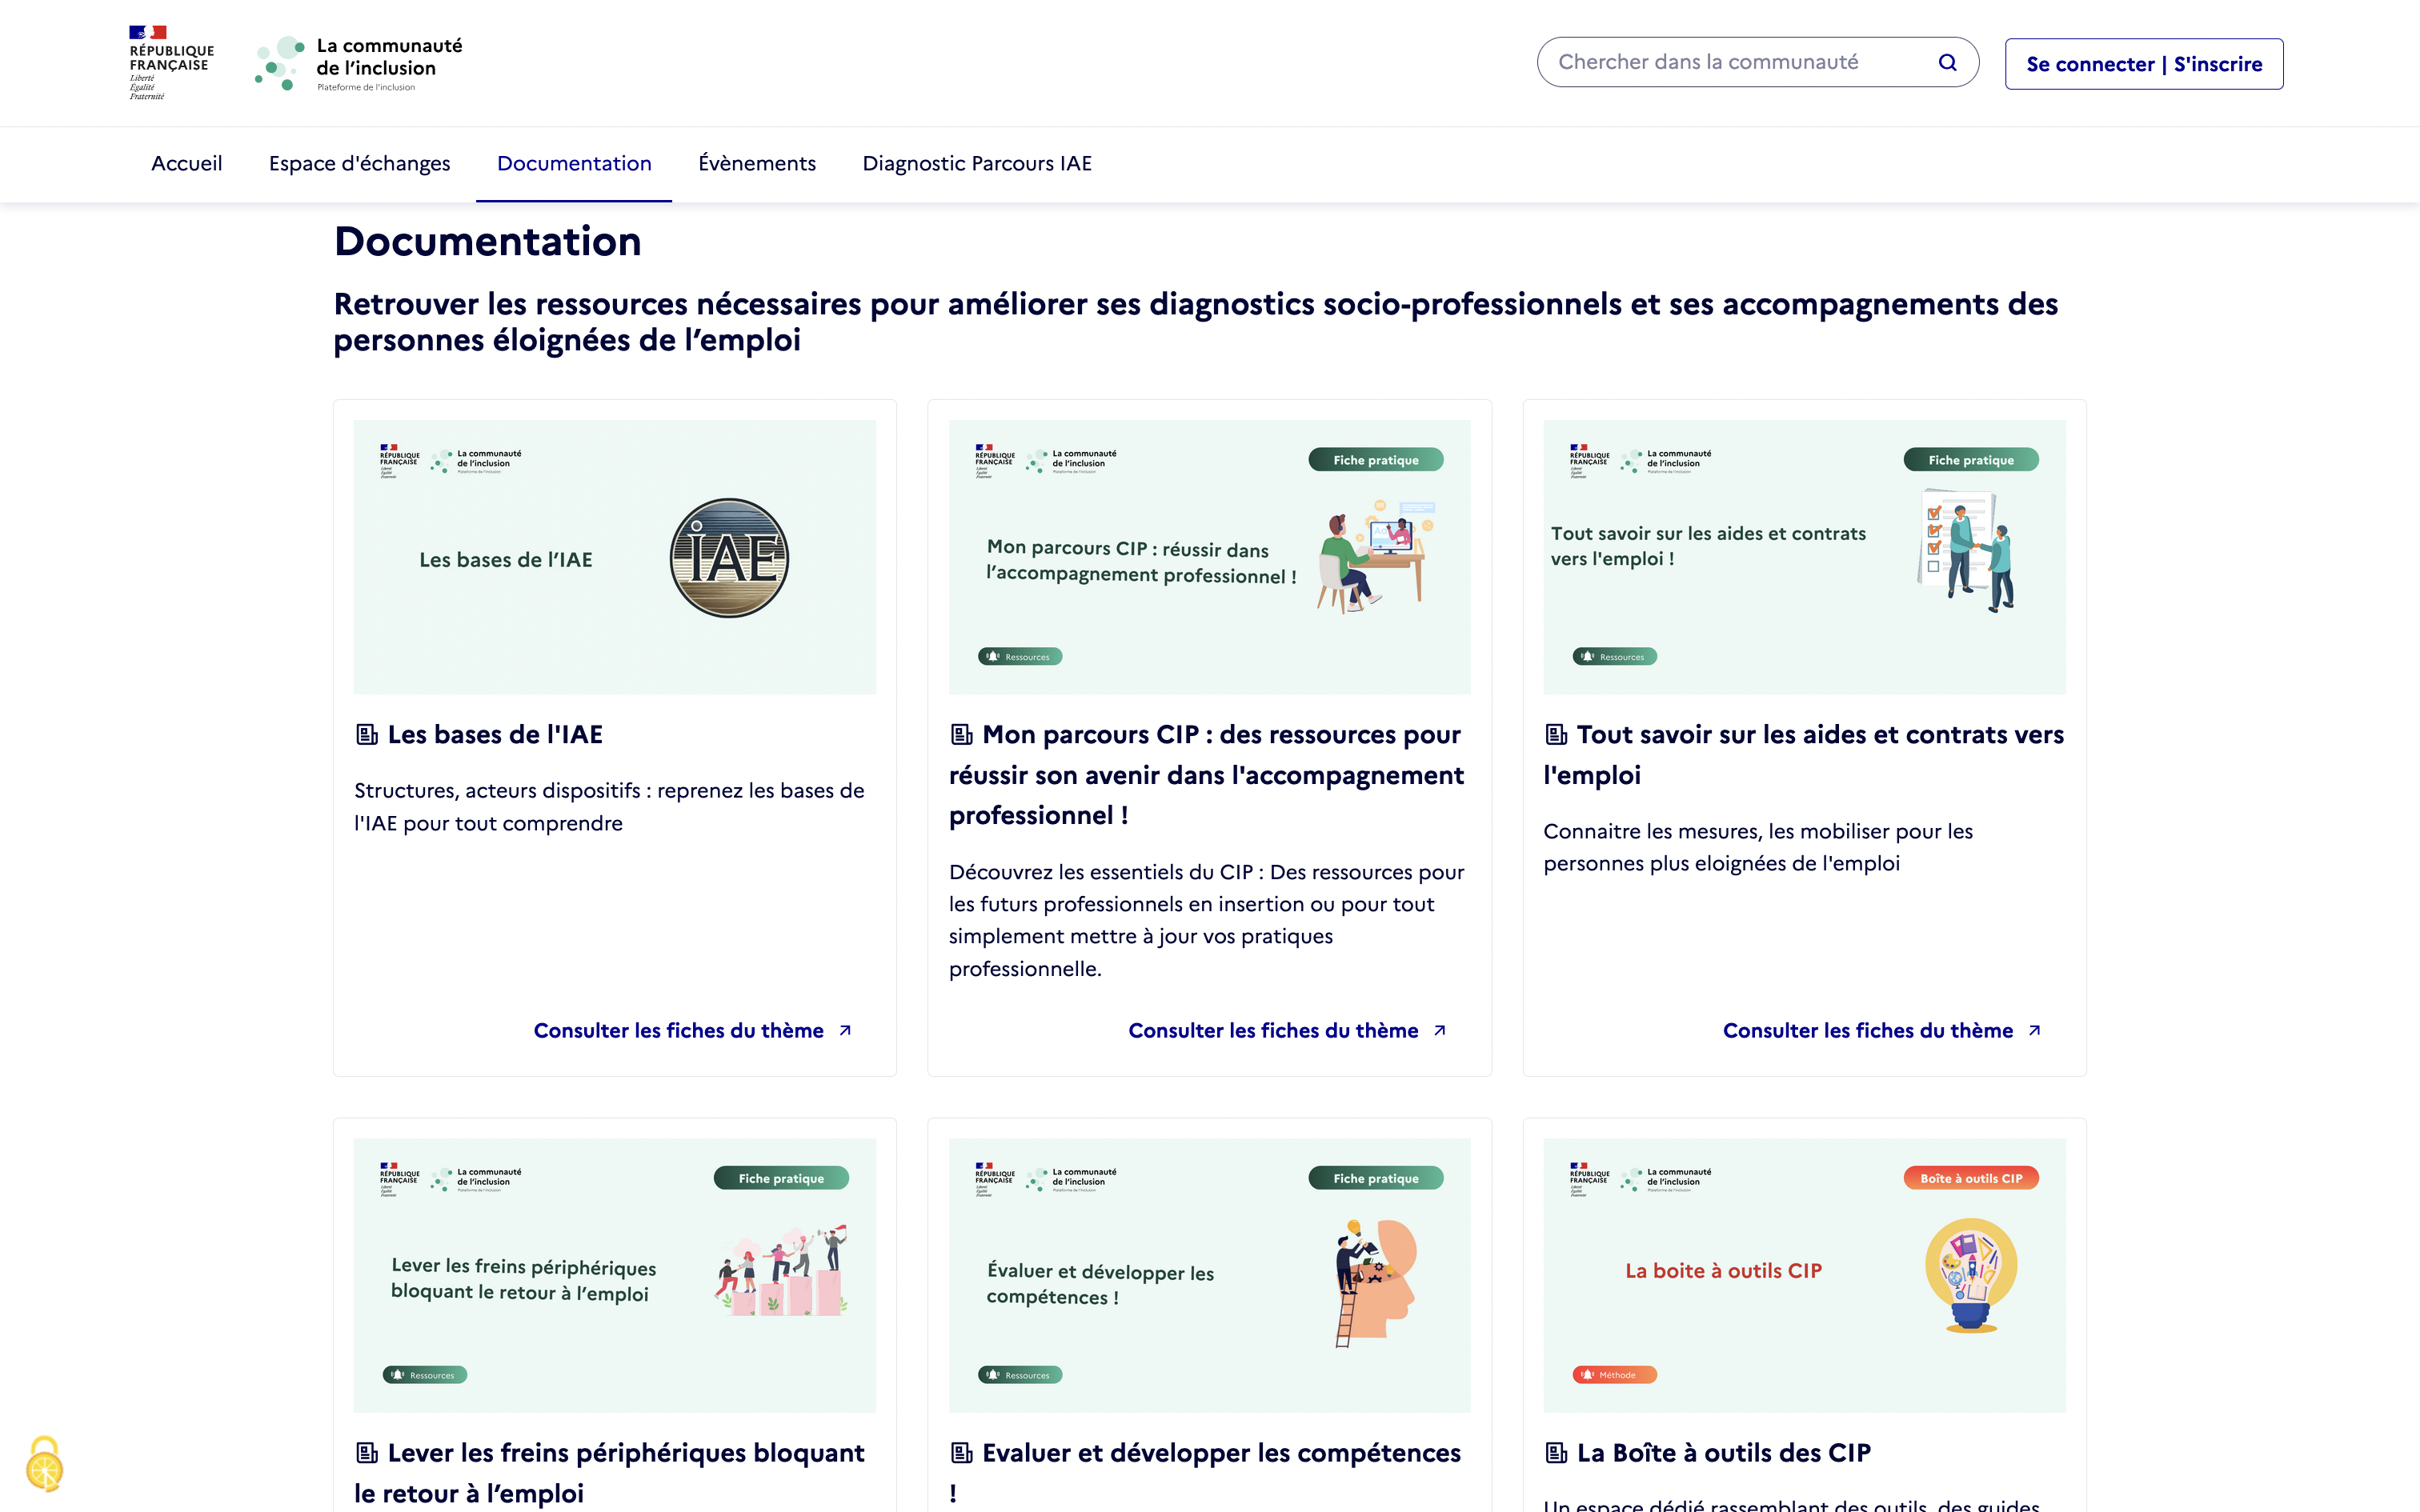2420x1512 pixels.
Task: Click the search magnifier icon
Action: coord(1948,61)
